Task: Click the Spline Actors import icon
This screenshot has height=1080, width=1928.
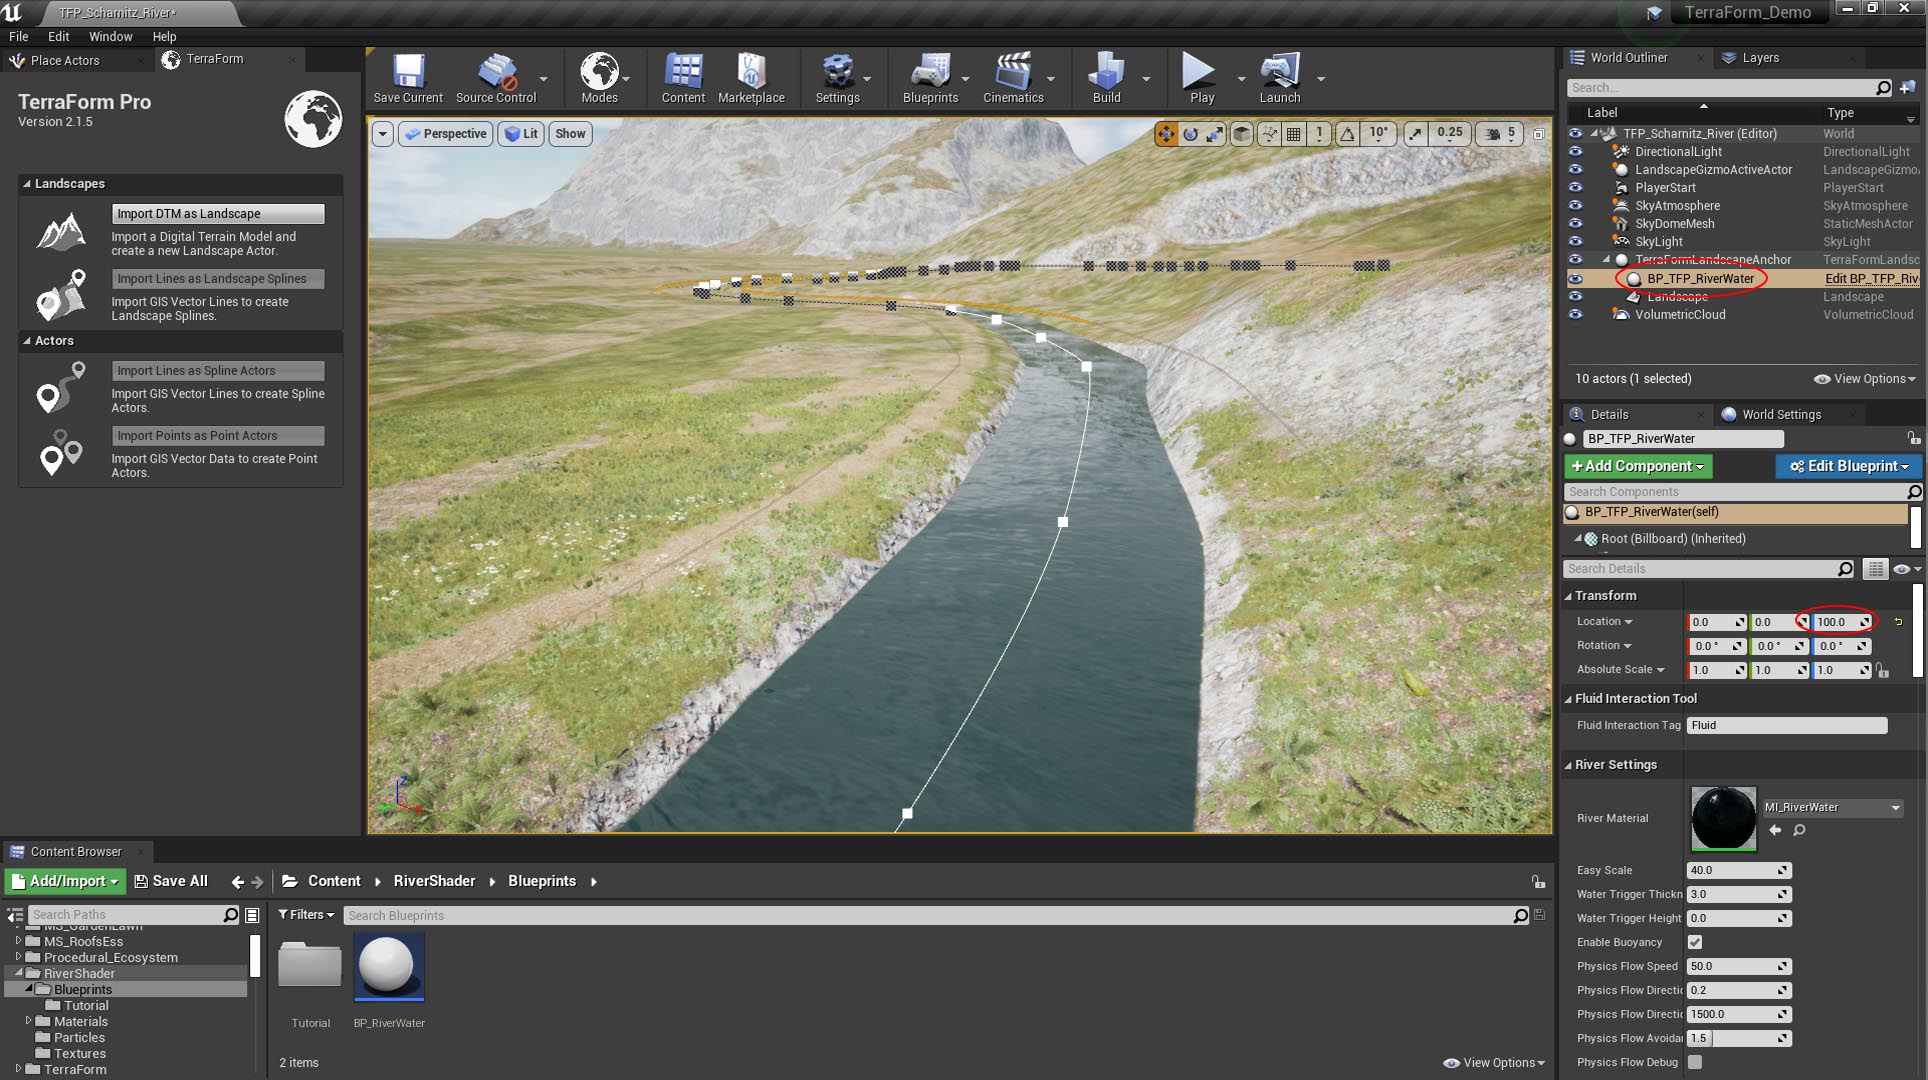Action: pyautogui.click(x=61, y=388)
